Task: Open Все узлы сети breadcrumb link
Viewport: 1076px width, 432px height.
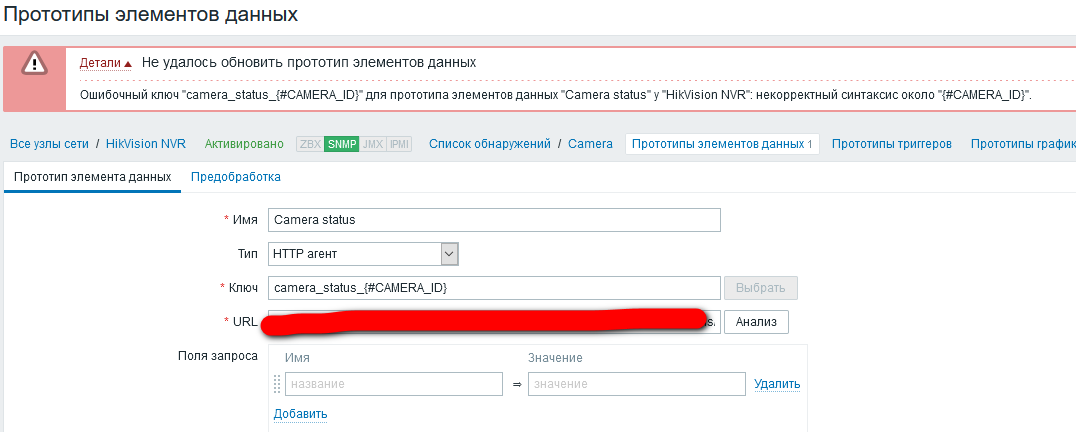Action: 49,144
